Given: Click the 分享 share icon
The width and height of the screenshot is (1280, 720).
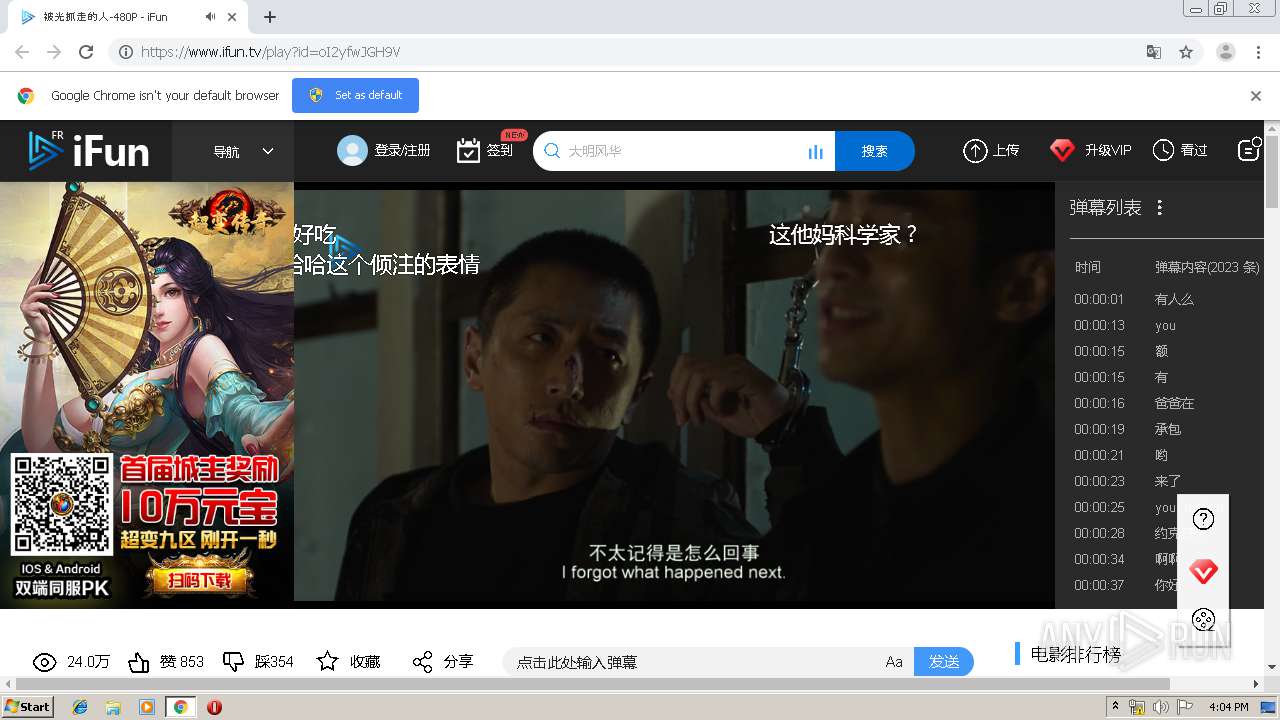Looking at the screenshot, I should (423, 662).
